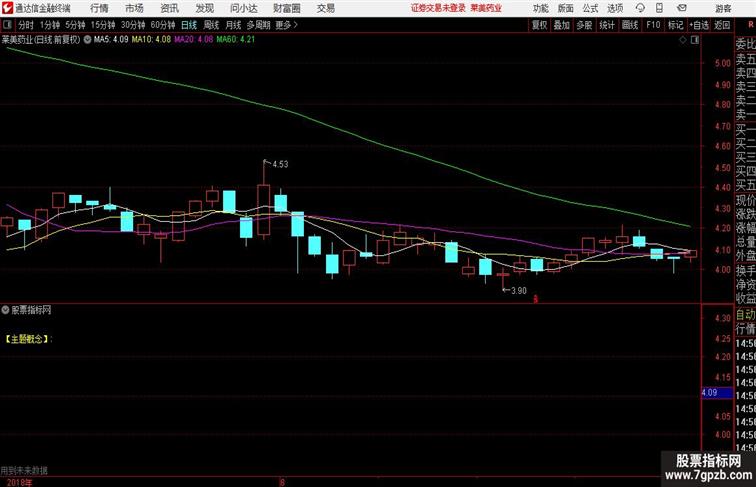Switch to the 30分钟 period tab
The height and width of the screenshot is (487, 756).
(x=133, y=25)
